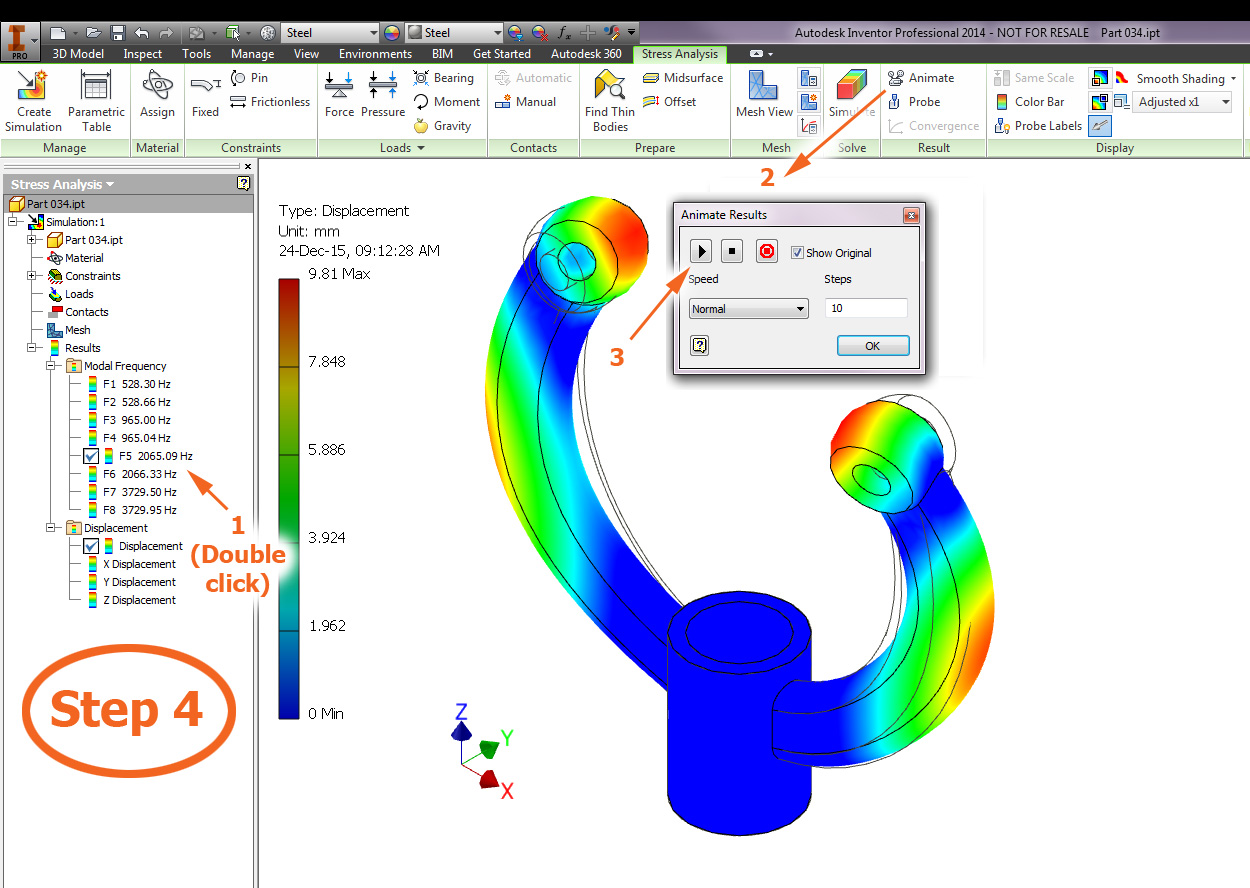Click the Offset tool

[670, 102]
